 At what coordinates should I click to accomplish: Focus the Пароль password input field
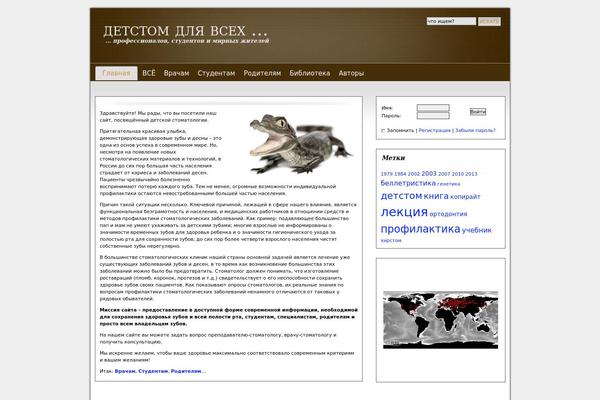click(x=433, y=115)
